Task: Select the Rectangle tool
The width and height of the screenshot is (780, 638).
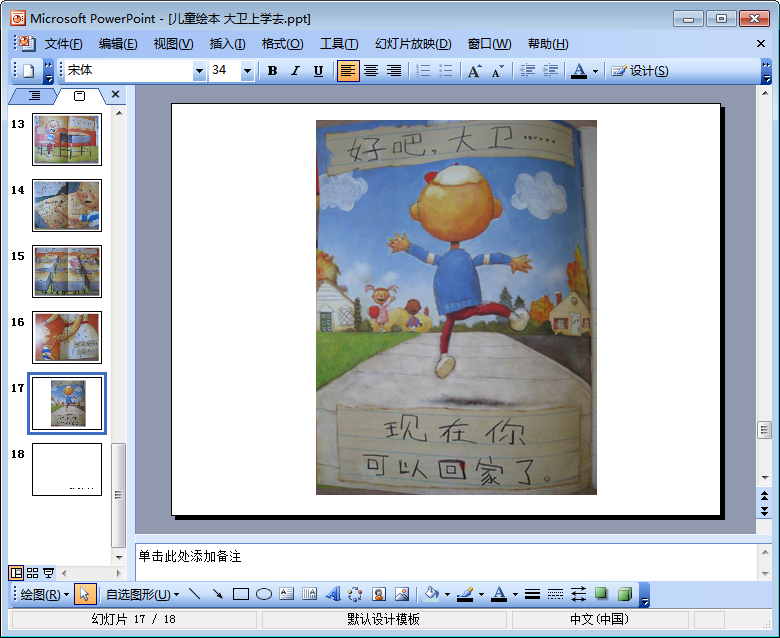Action: [x=241, y=594]
